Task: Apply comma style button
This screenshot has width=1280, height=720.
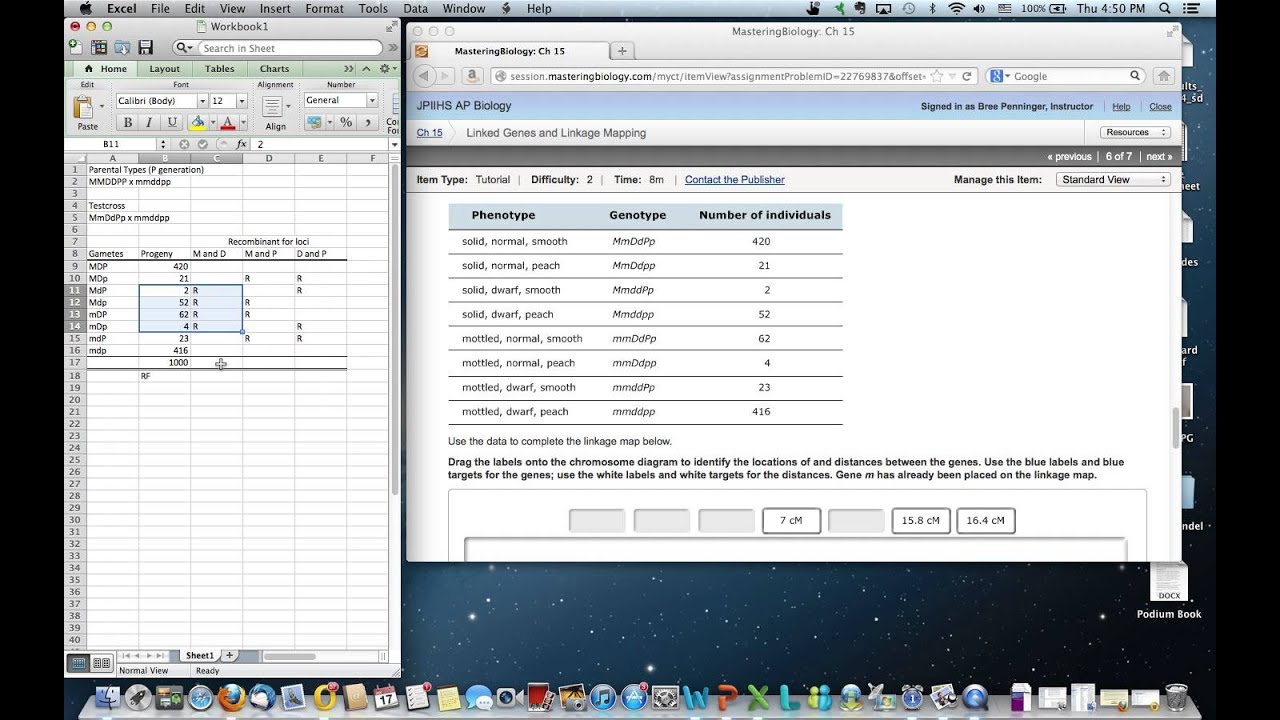Action: tap(366, 123)
